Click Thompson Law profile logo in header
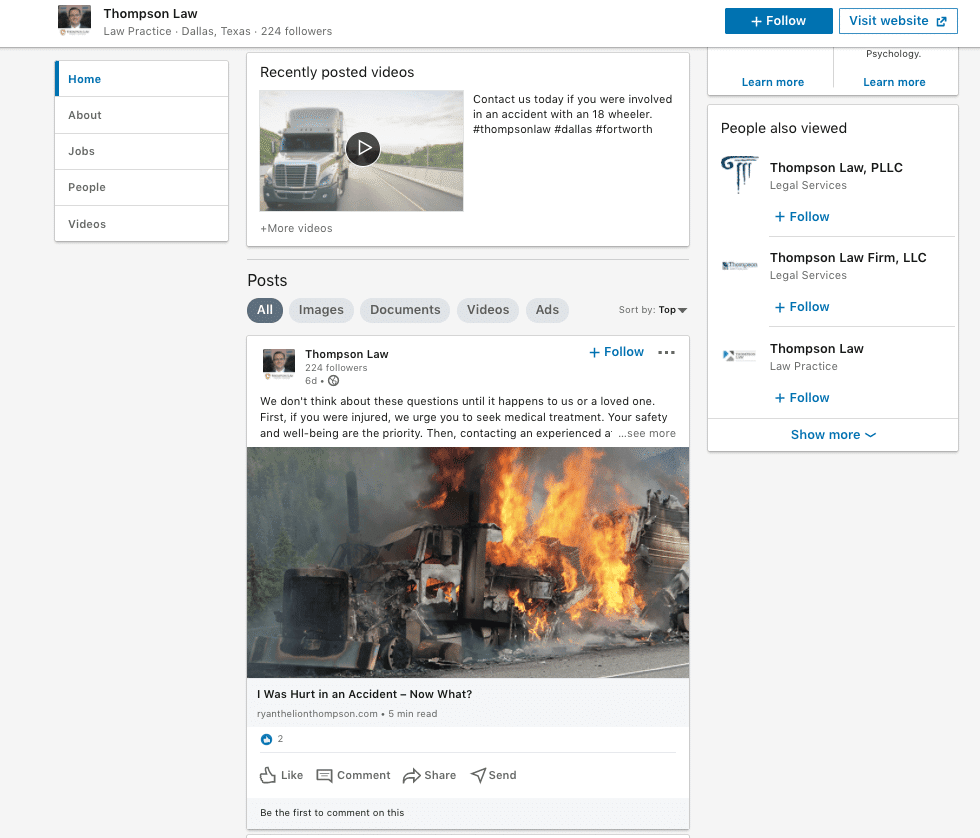 75,21
